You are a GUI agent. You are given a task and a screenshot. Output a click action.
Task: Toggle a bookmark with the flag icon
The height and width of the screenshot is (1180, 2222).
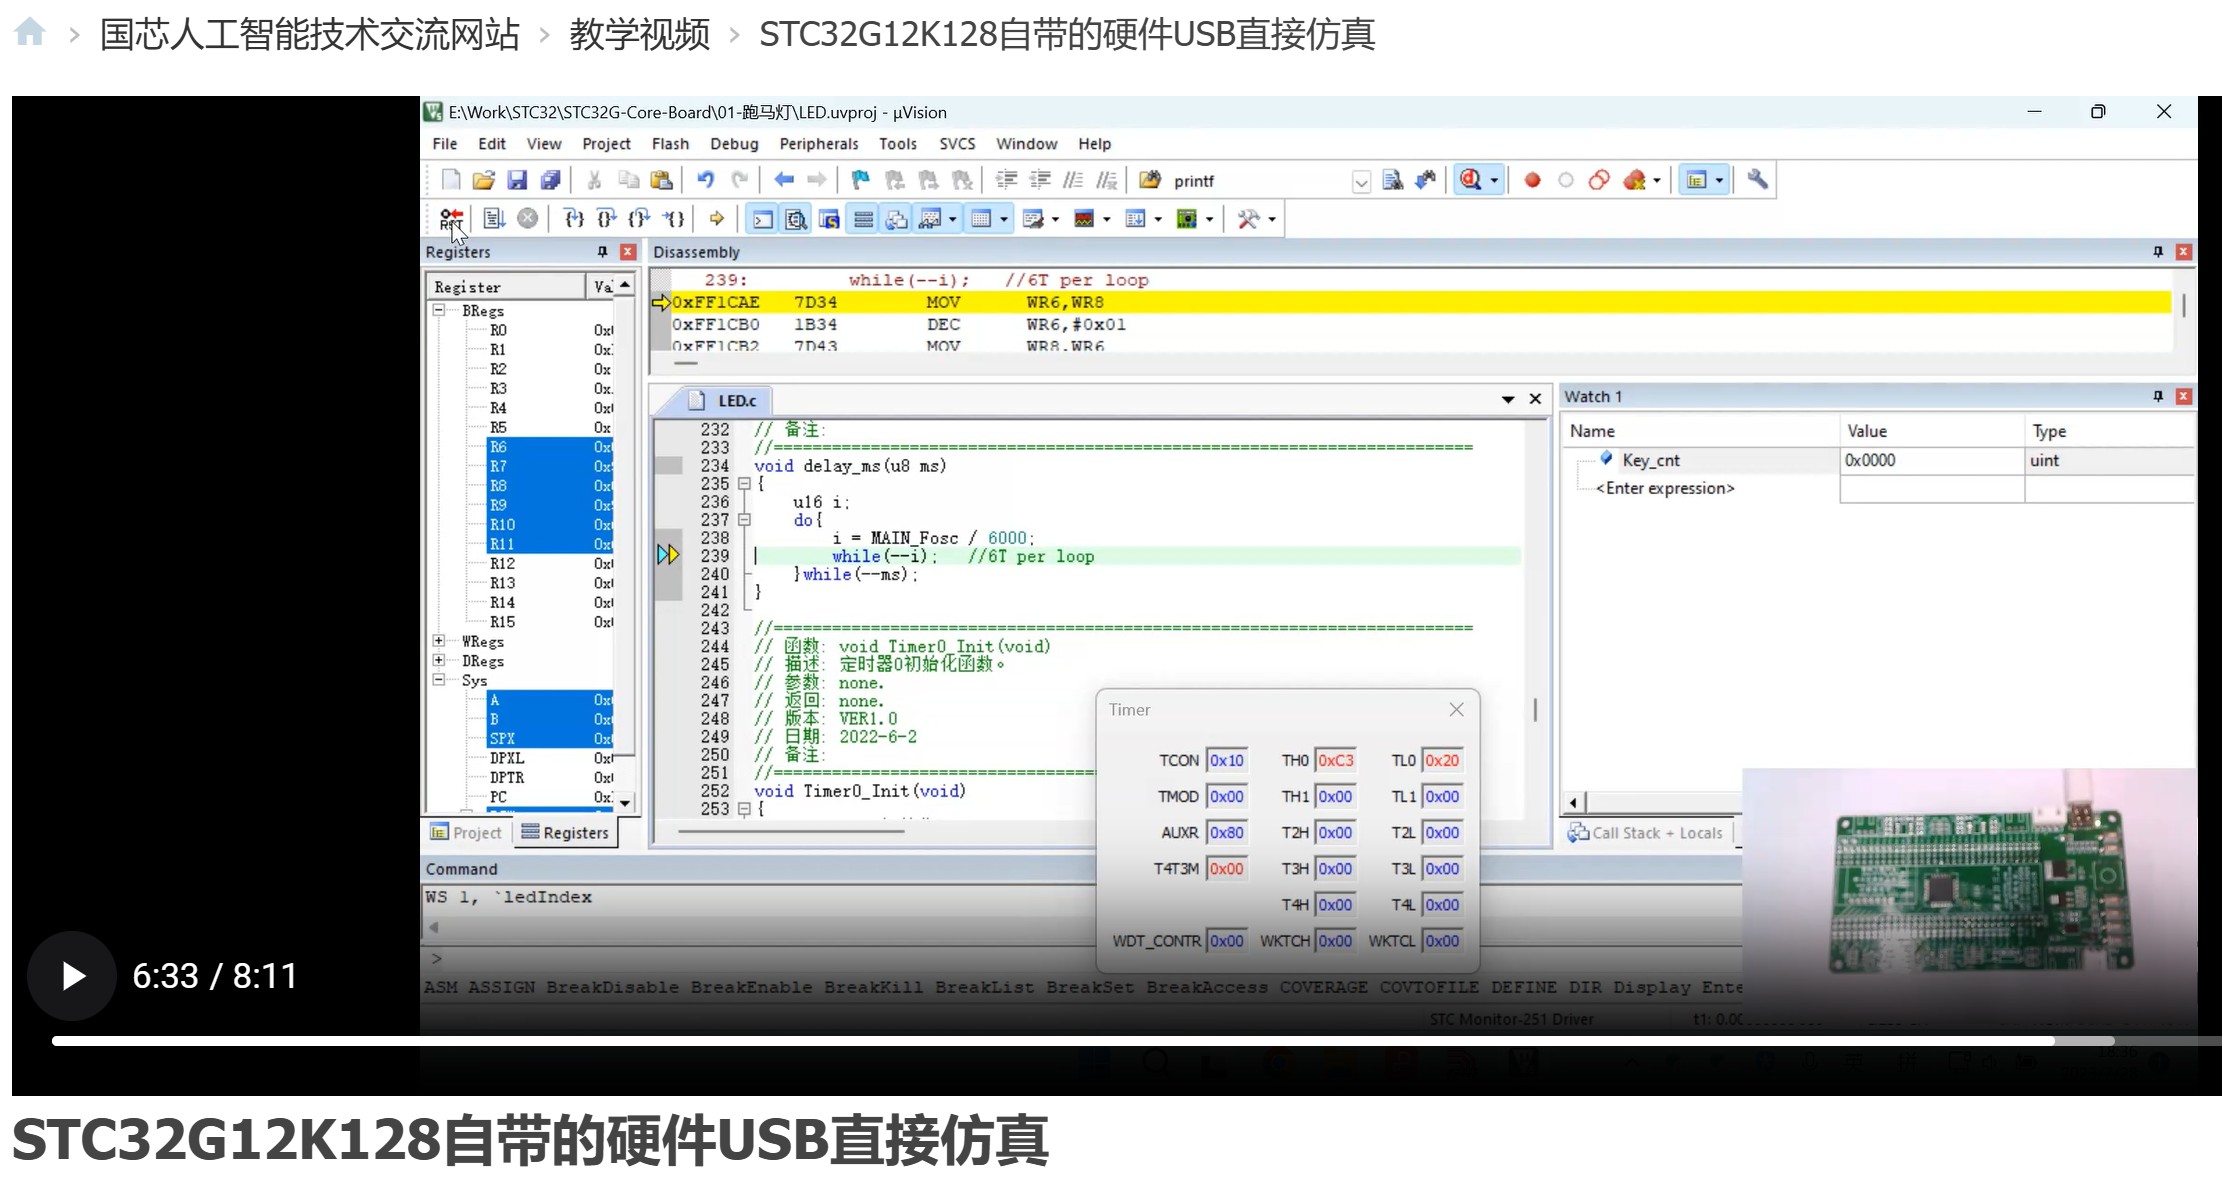(860, 180)
